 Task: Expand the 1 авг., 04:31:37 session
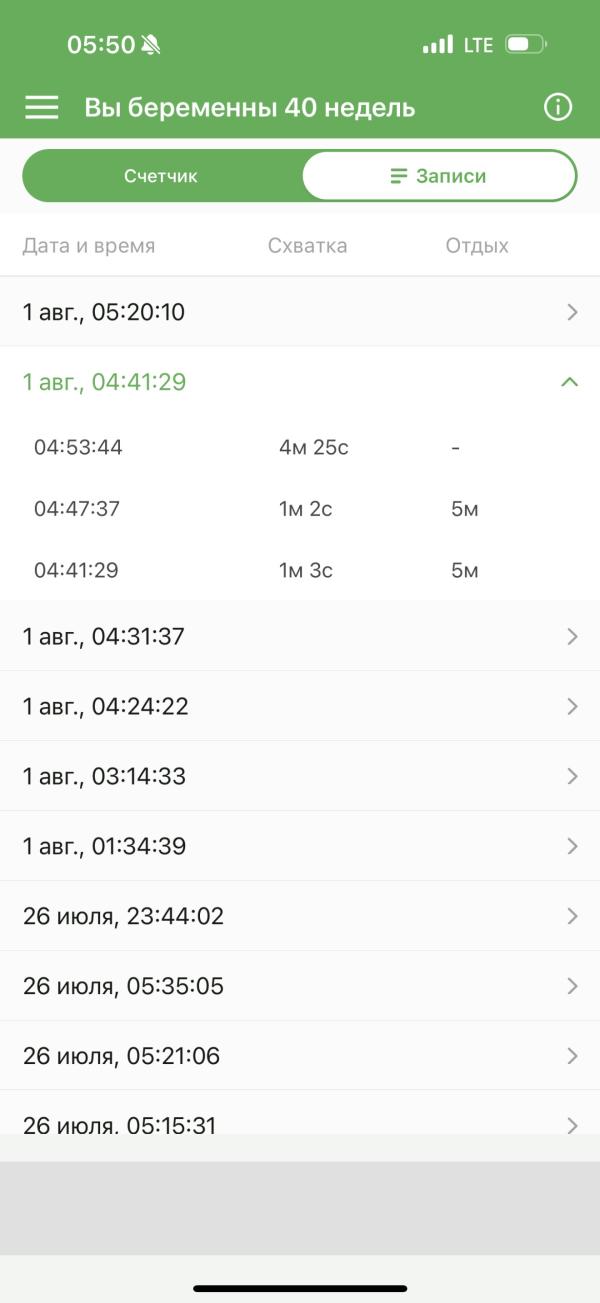[300, 636]
